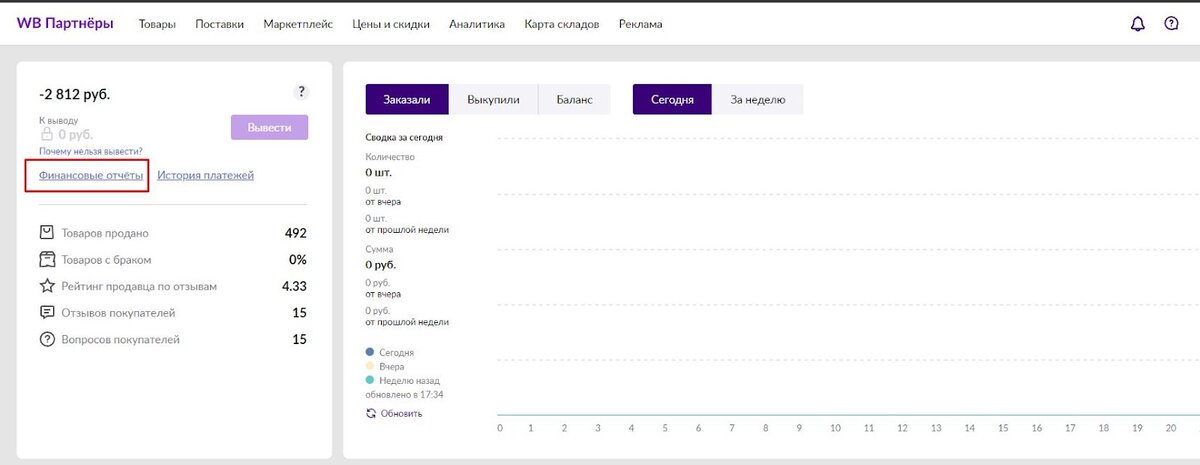
Task: Open the help question mark icon in header
Action: point(1171,24)
